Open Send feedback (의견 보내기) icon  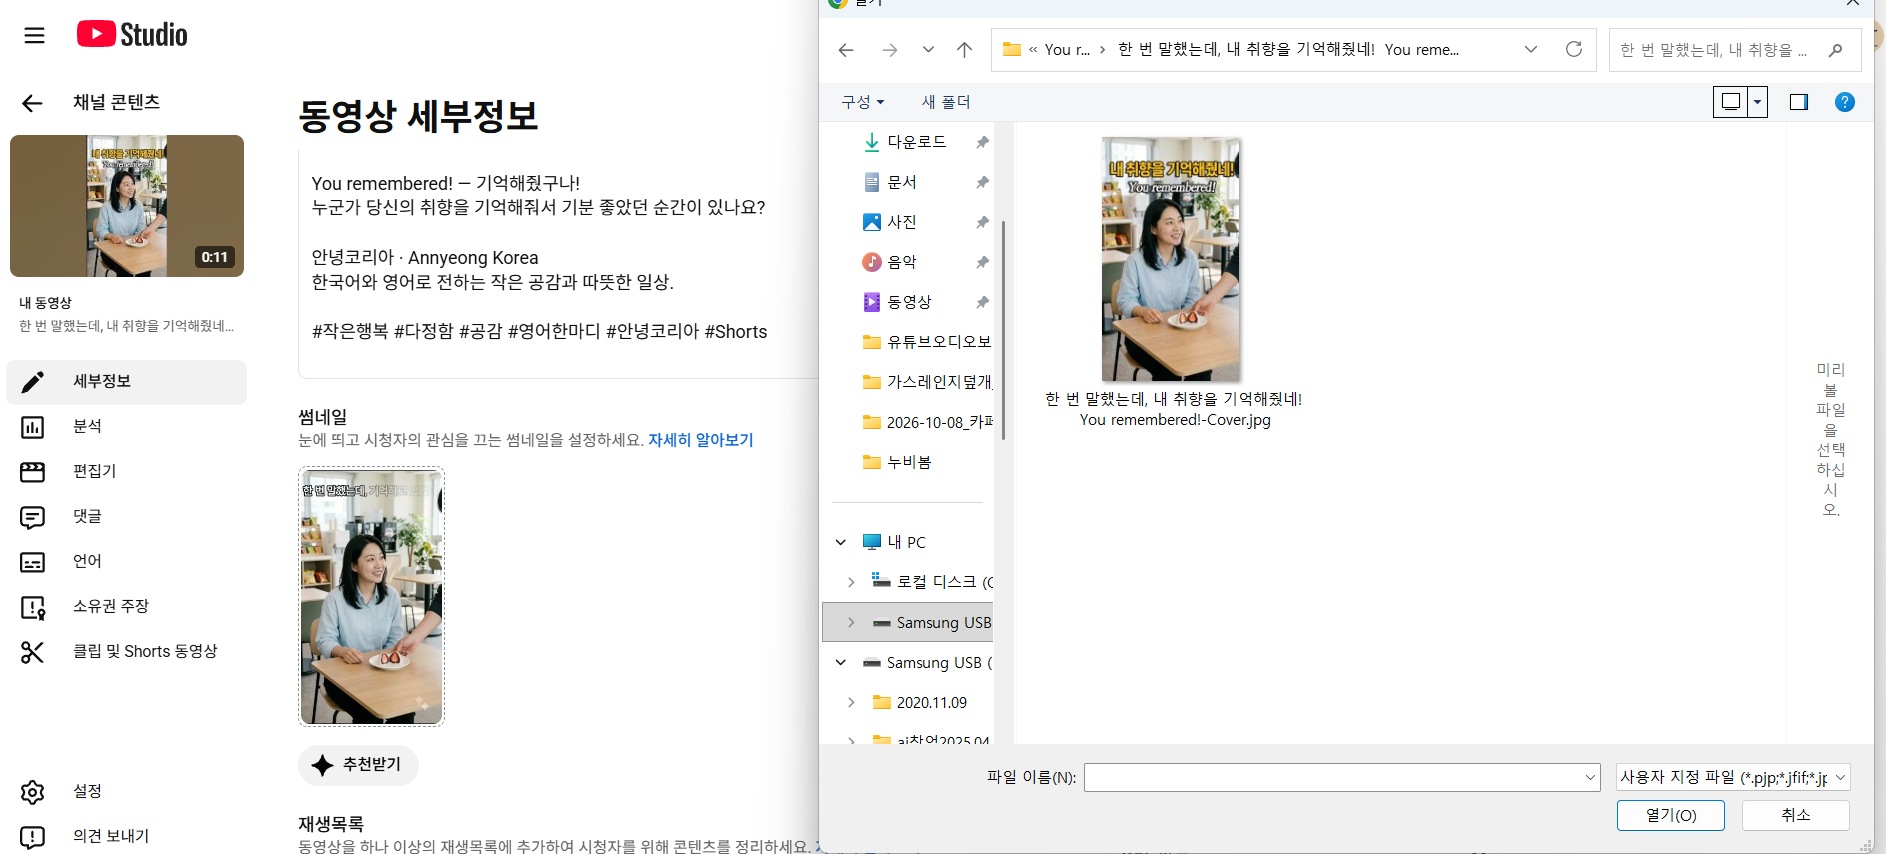point(32,837)
